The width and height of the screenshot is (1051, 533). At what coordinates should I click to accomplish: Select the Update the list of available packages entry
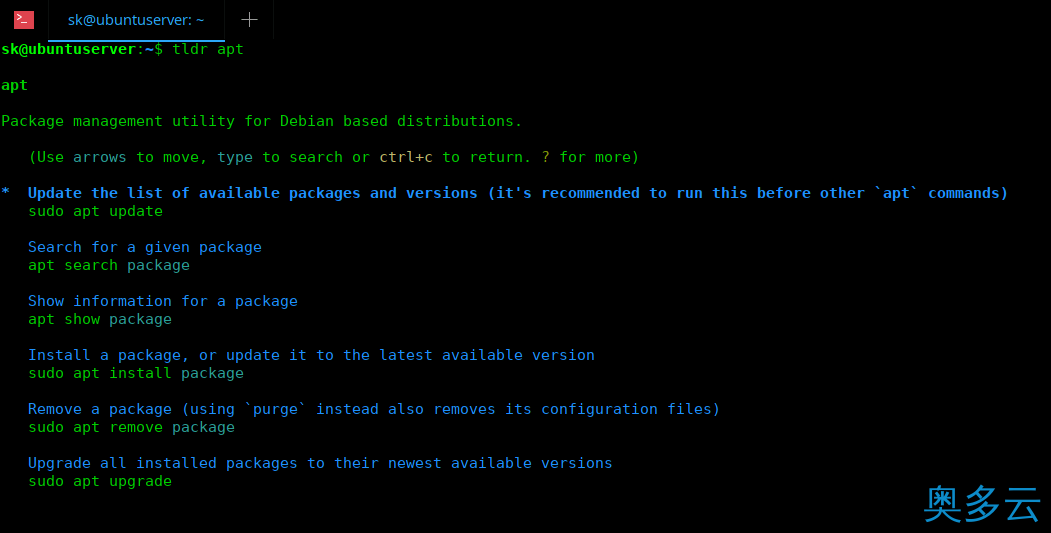(x=517, y=193)
